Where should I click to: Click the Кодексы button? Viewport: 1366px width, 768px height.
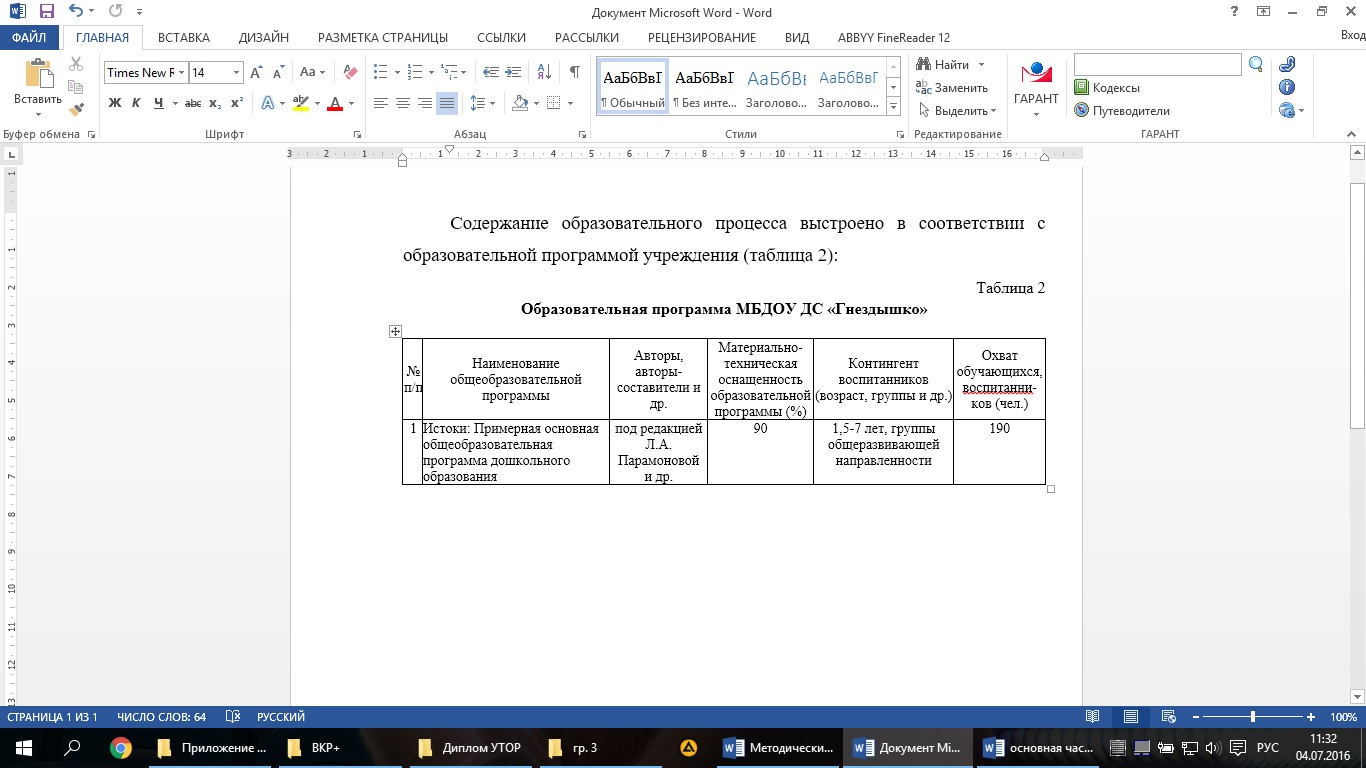tap(1107, 88)
